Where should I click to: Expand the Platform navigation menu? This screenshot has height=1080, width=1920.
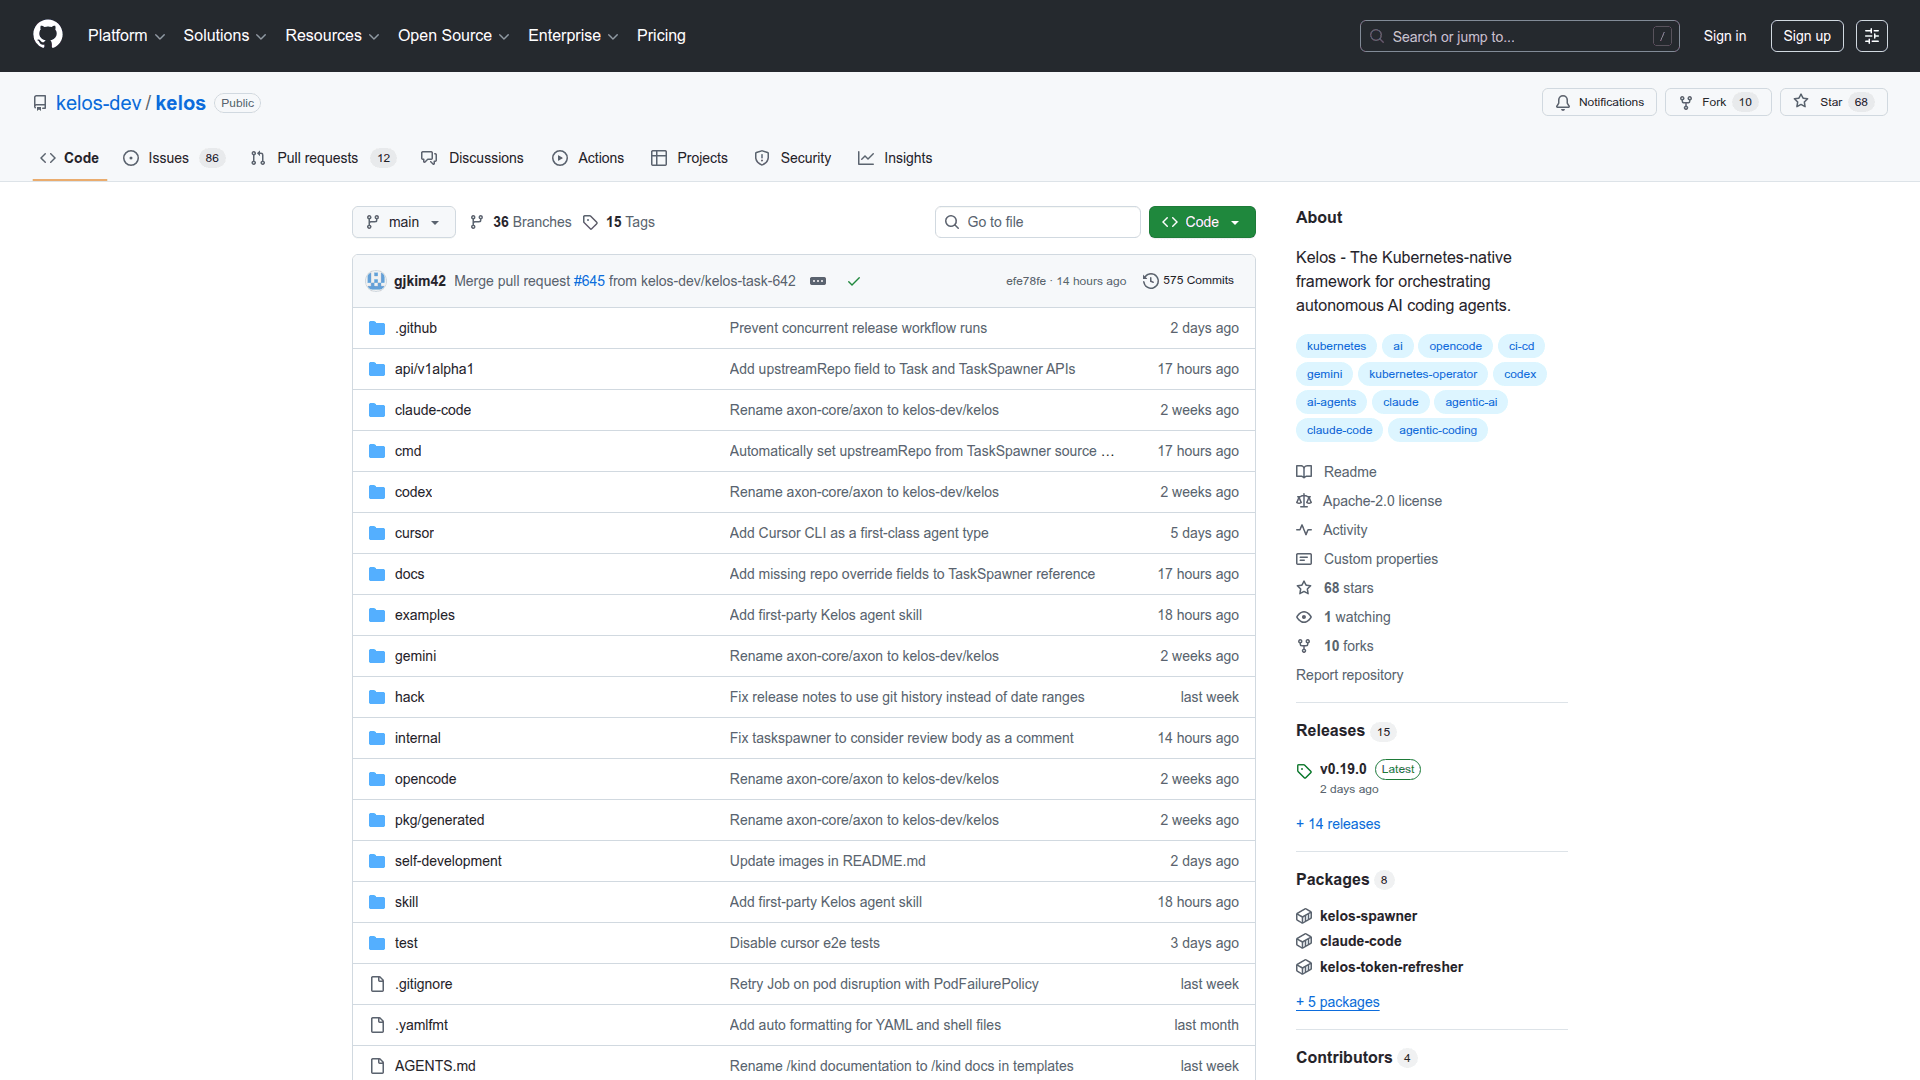126,36
